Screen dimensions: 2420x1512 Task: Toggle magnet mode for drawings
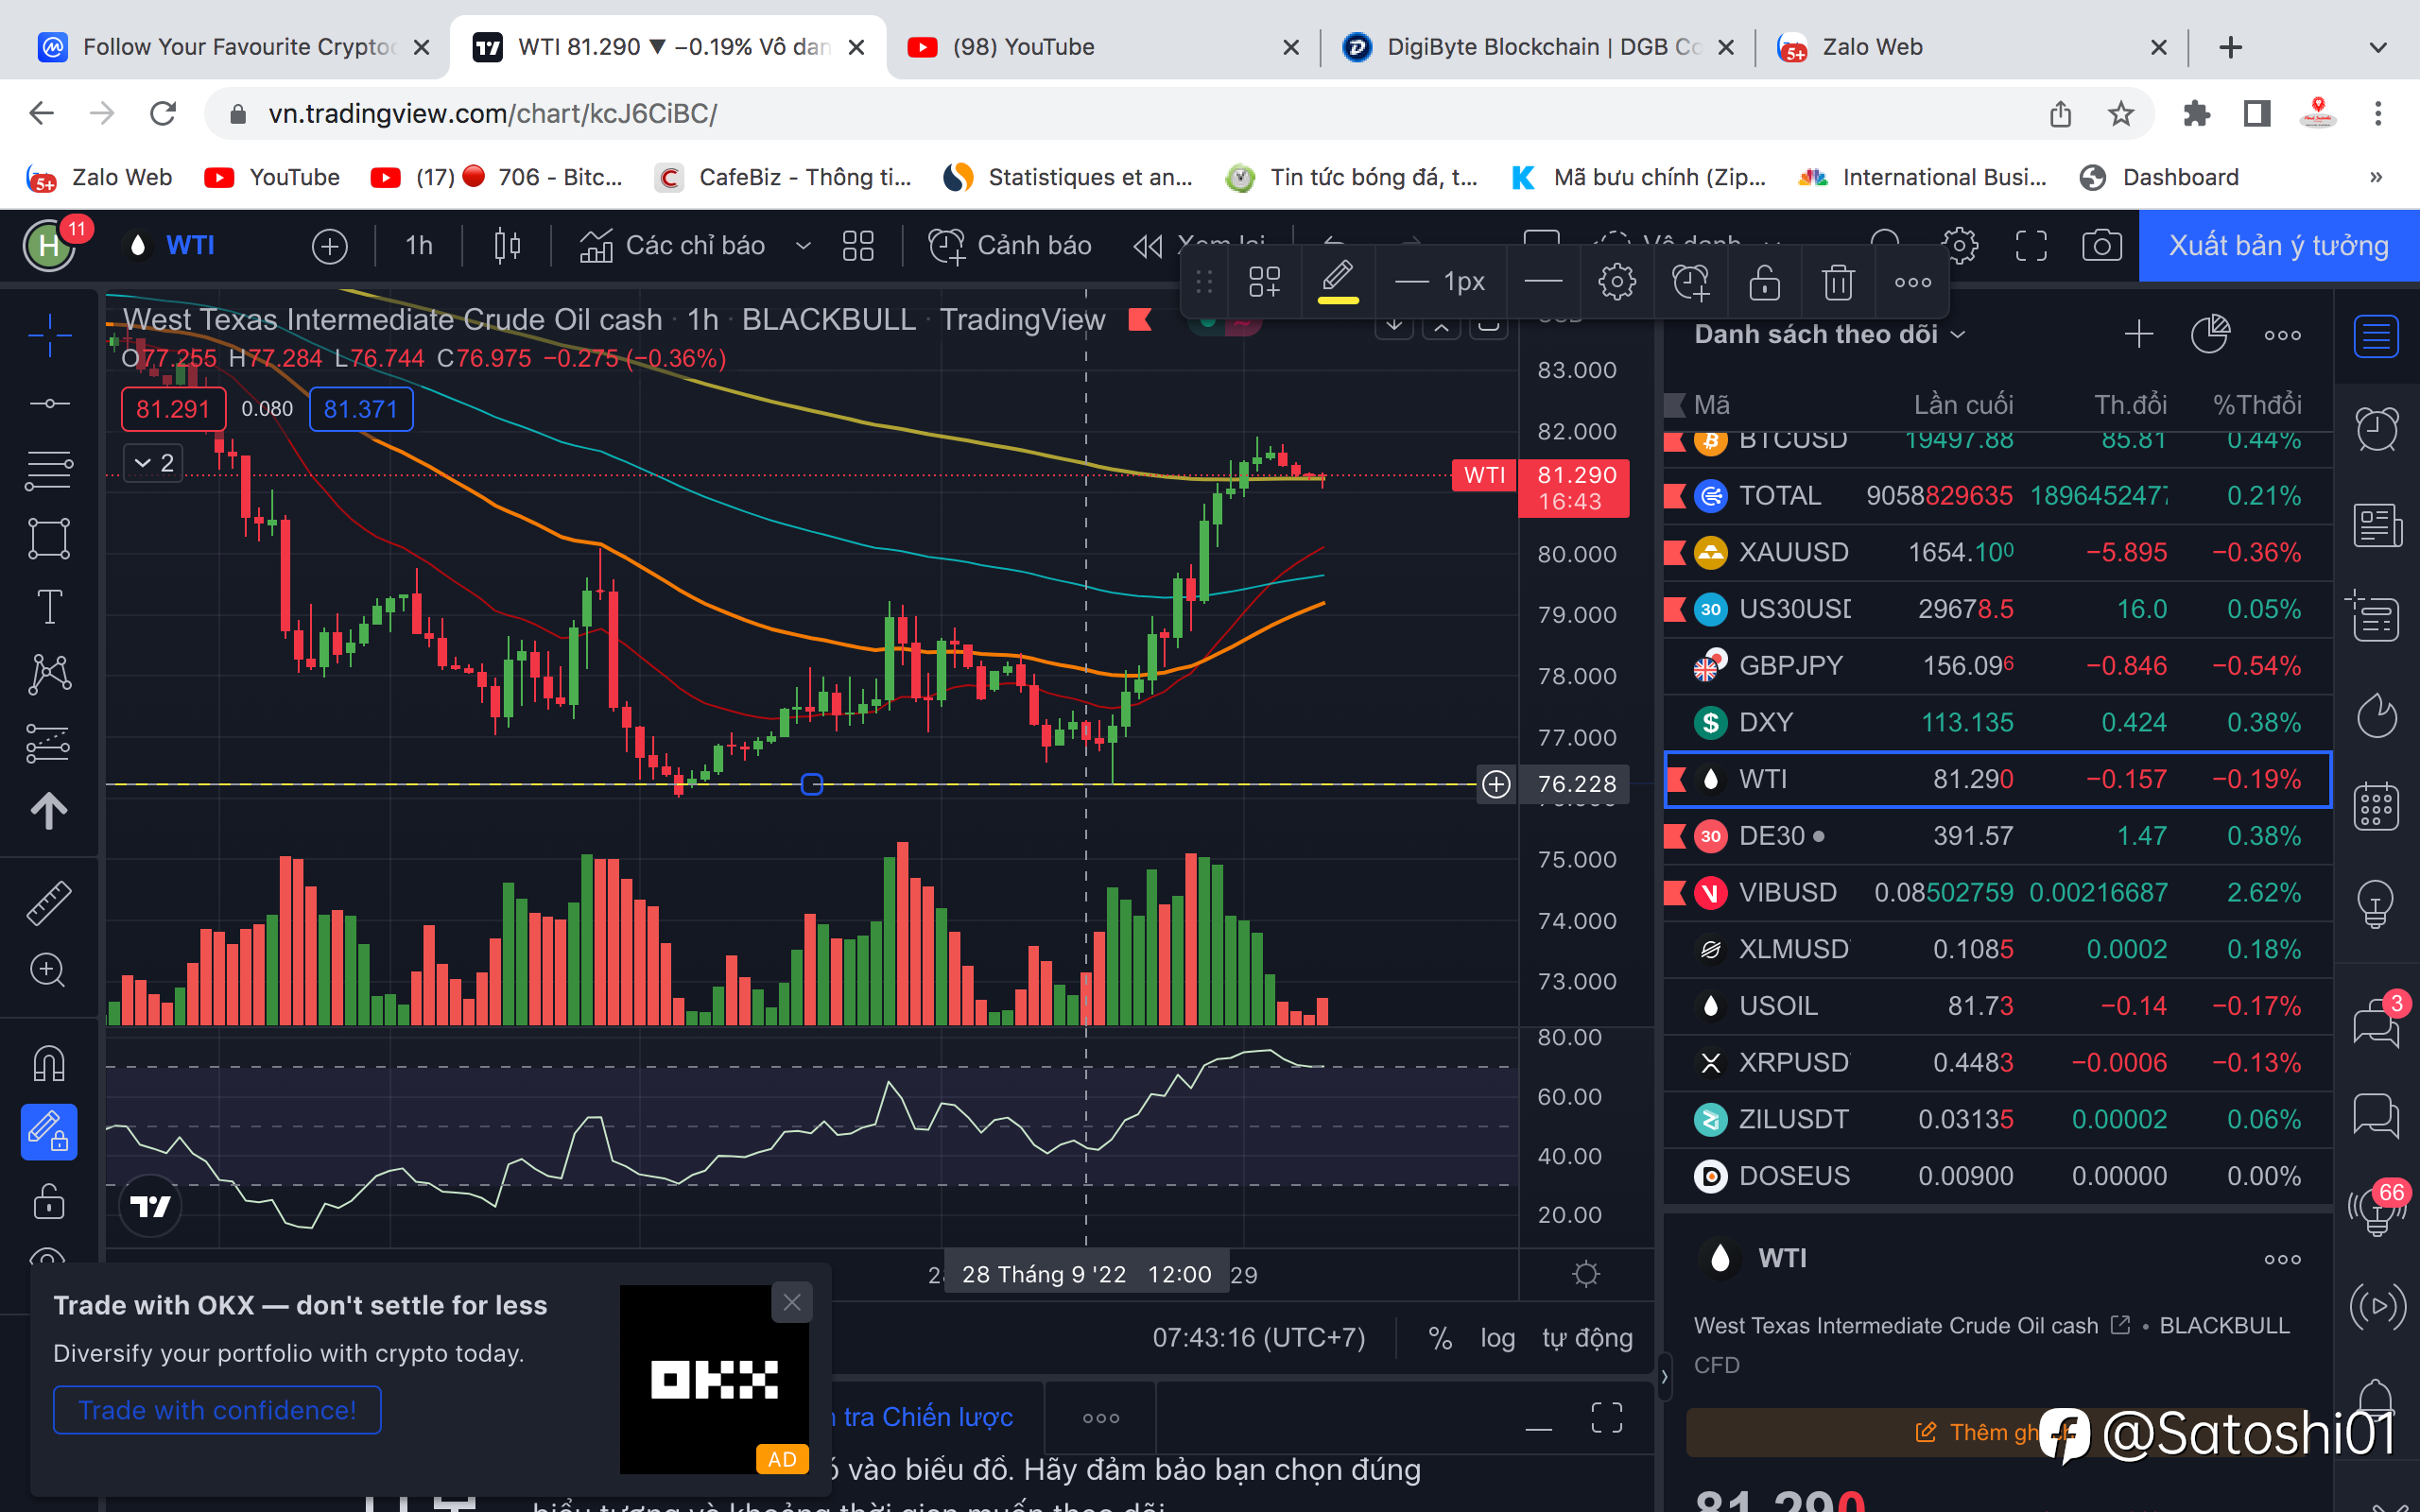click(49, 1062)
